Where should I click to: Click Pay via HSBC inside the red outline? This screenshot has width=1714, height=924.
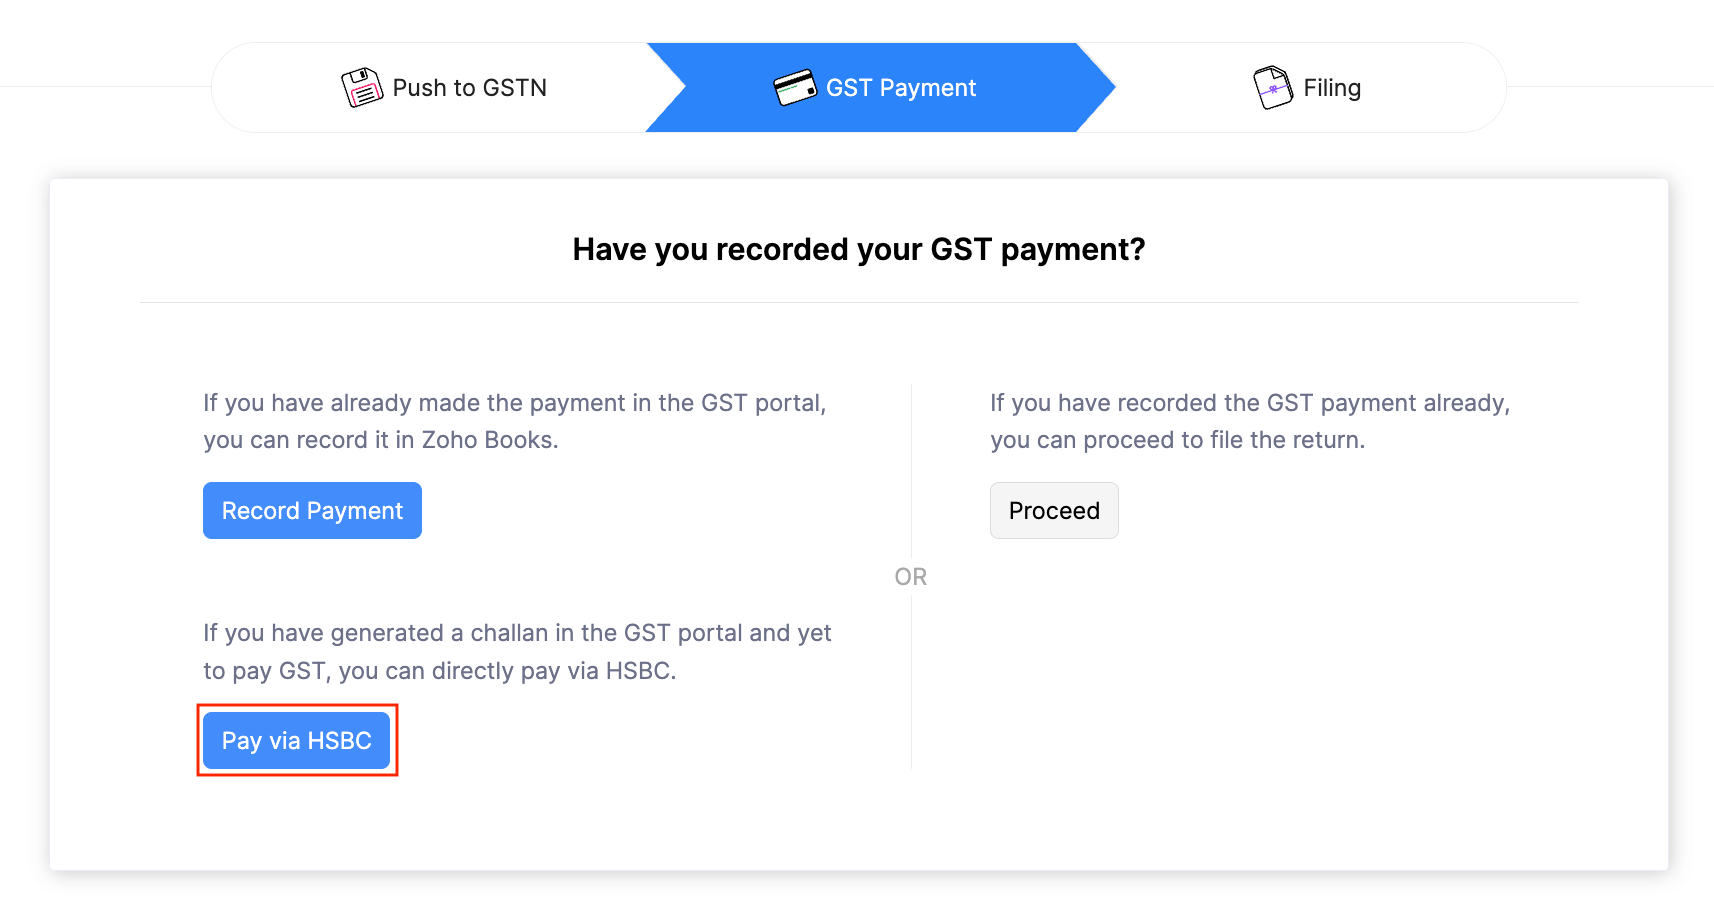(297, 740)
